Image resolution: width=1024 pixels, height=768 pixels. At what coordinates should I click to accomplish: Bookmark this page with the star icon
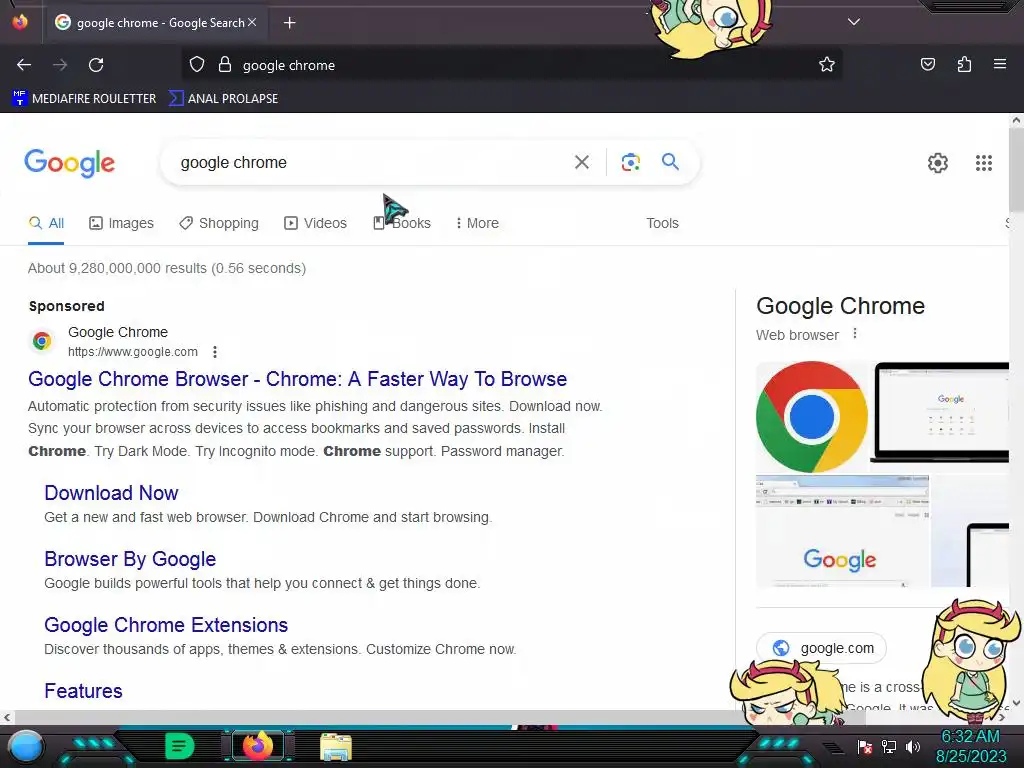827,65
